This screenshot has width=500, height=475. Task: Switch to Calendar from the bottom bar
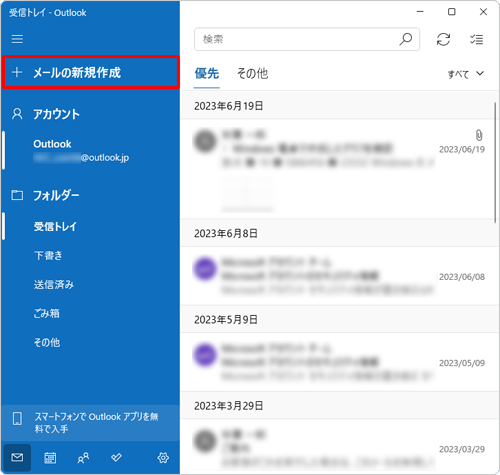tap(50, 458)
